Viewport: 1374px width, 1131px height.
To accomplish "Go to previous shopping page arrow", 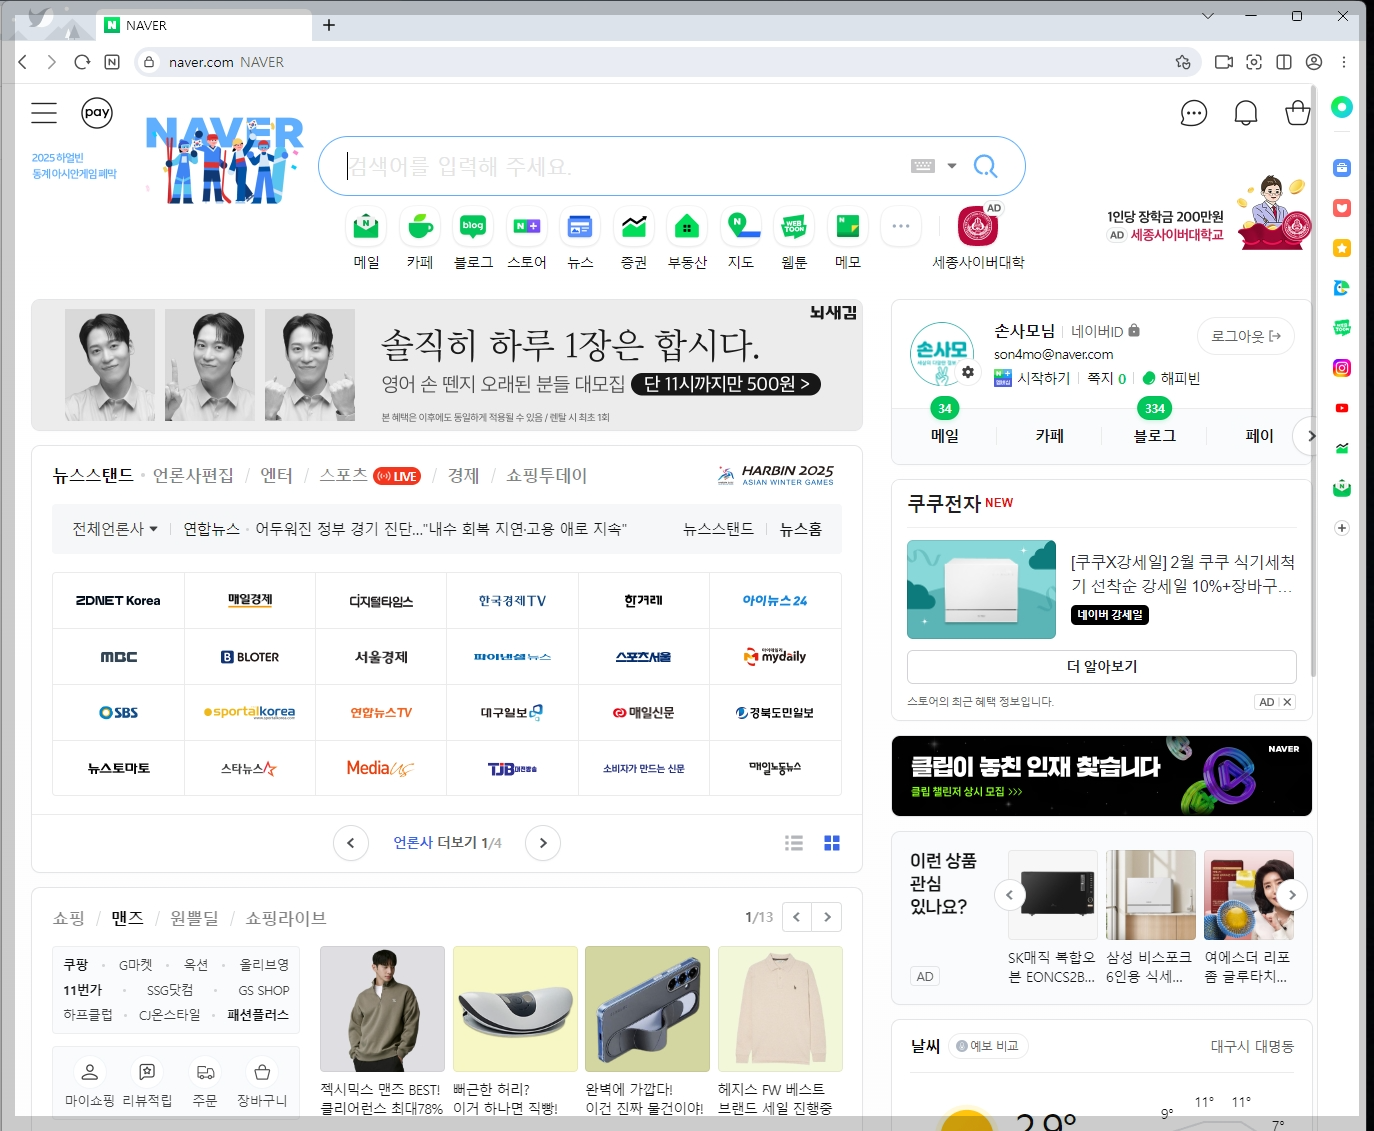I will [797, 917].
